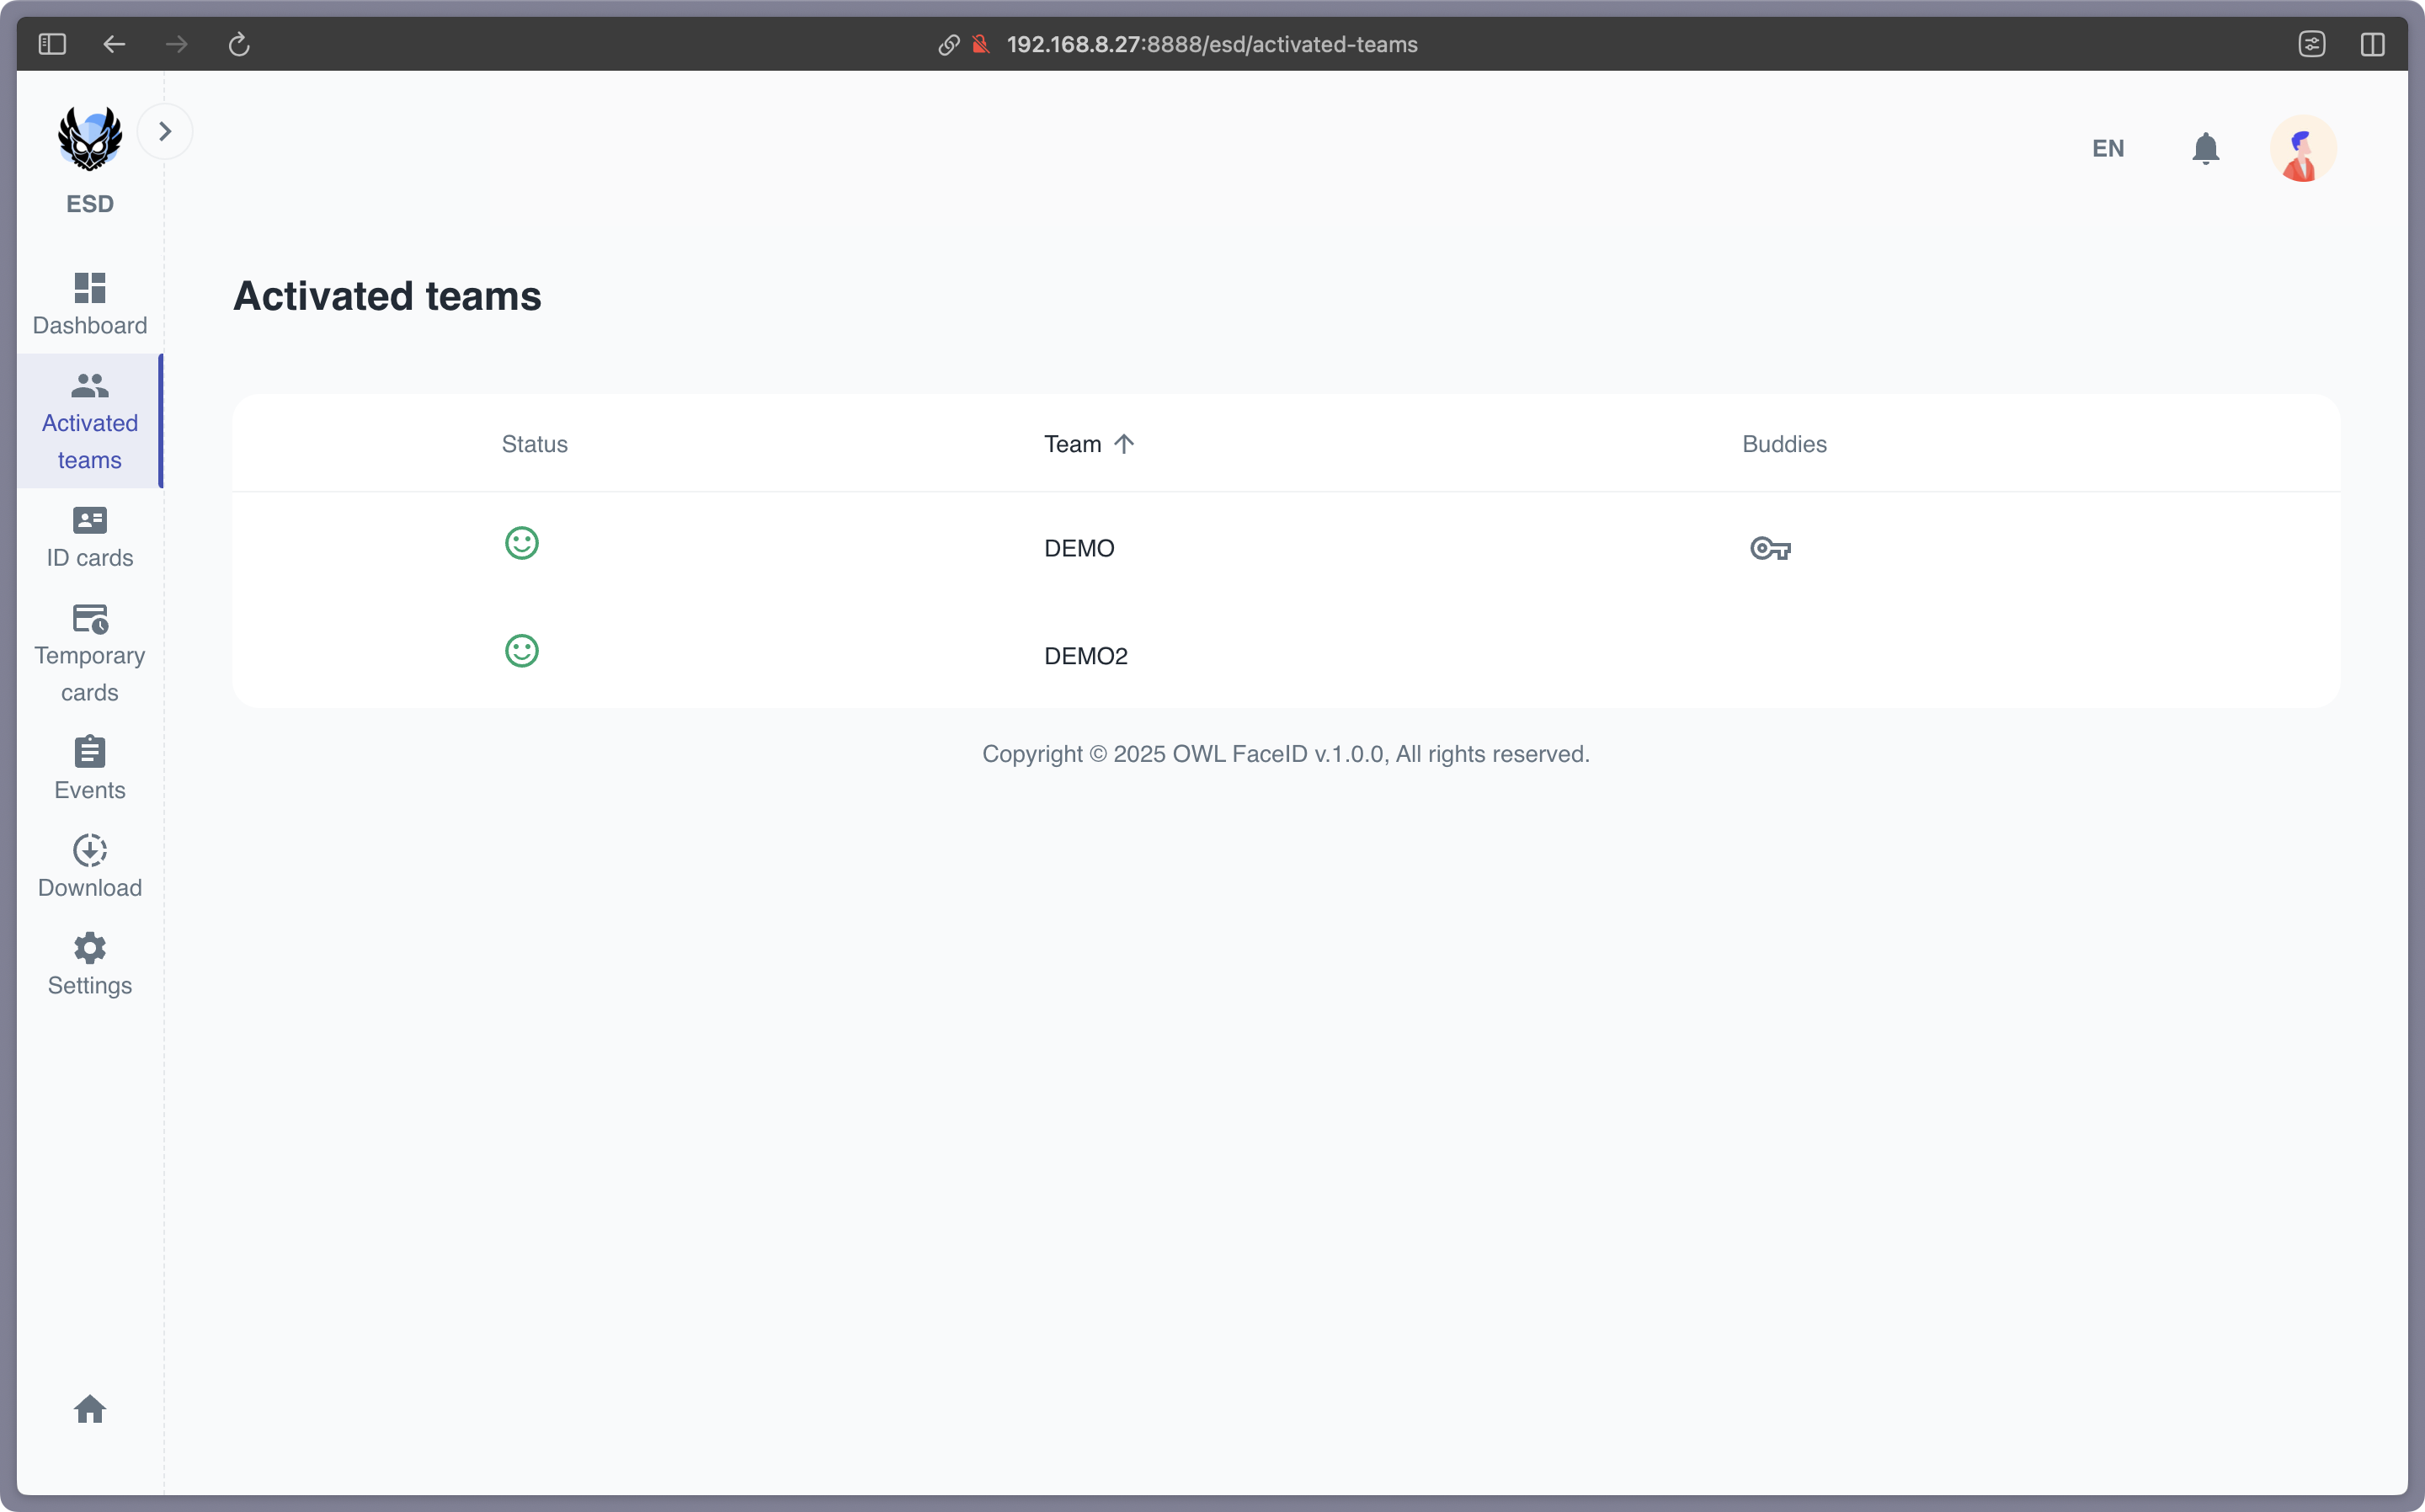Reload the page in the browser
The image size is (2425, 1512).
click(x=239, y=44)
